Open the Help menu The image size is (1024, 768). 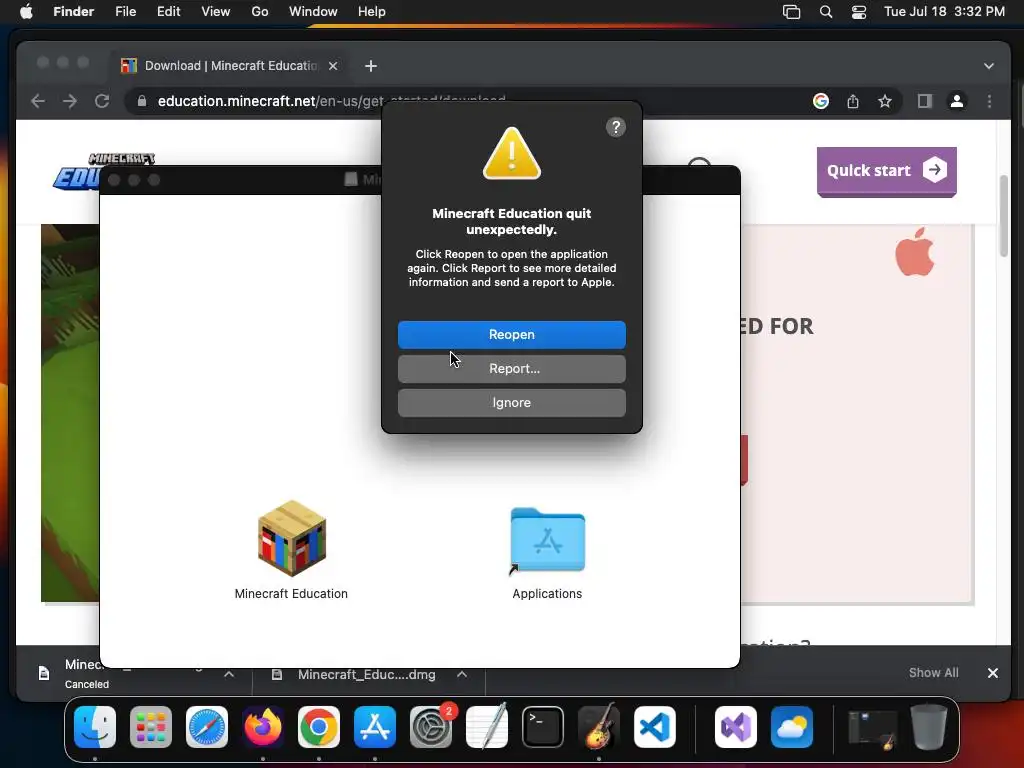point(372,12)
